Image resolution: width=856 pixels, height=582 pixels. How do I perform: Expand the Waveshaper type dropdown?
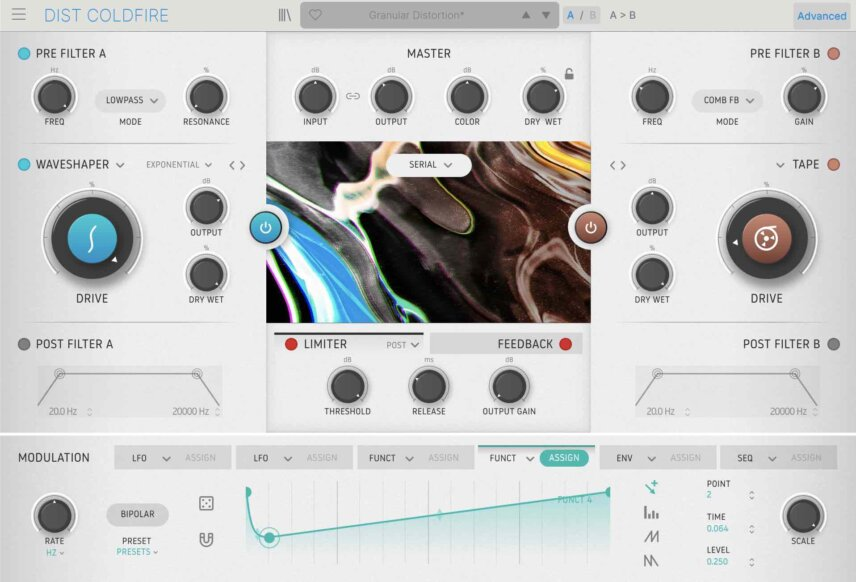[120, 165]
